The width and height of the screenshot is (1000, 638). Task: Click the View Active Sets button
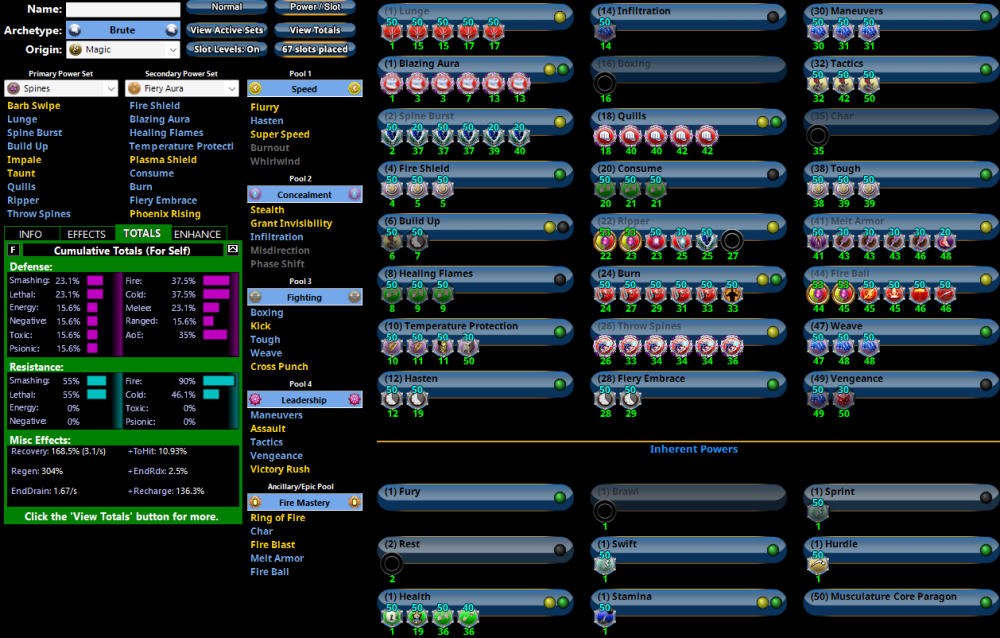(x=227, y=30)
